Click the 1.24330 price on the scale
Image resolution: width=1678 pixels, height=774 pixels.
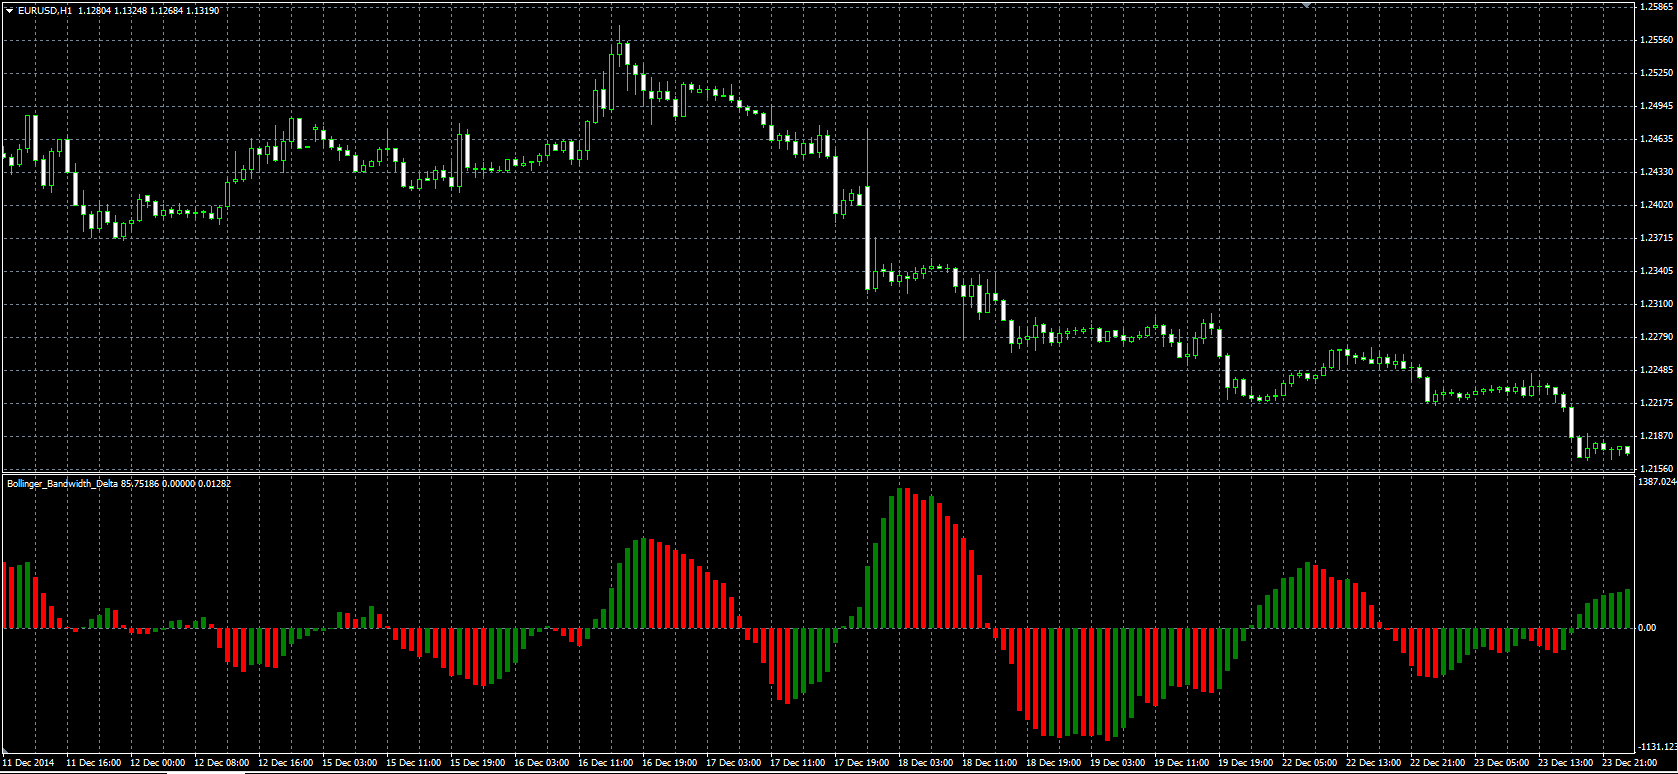pos(1657,172)
